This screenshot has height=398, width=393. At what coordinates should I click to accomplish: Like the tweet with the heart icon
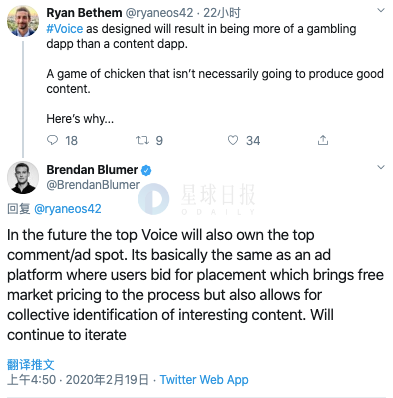tap(233, 140)
